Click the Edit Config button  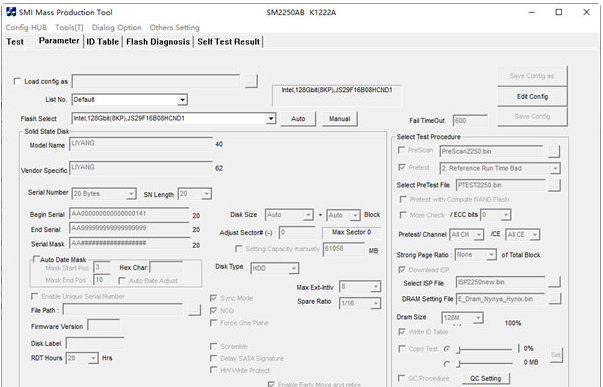pos(532,97)
